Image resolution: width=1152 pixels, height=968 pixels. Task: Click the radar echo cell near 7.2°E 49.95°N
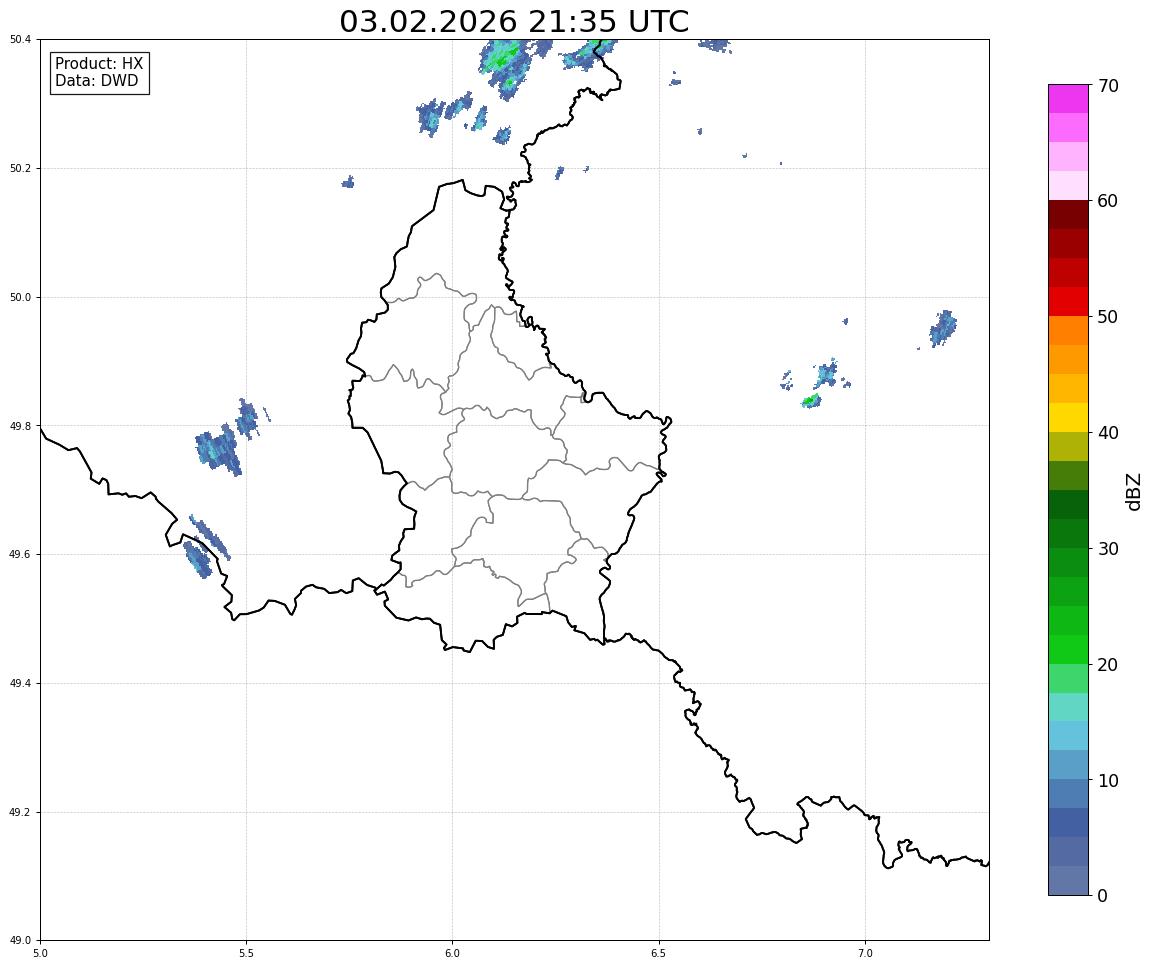click(x=943, y=328)
